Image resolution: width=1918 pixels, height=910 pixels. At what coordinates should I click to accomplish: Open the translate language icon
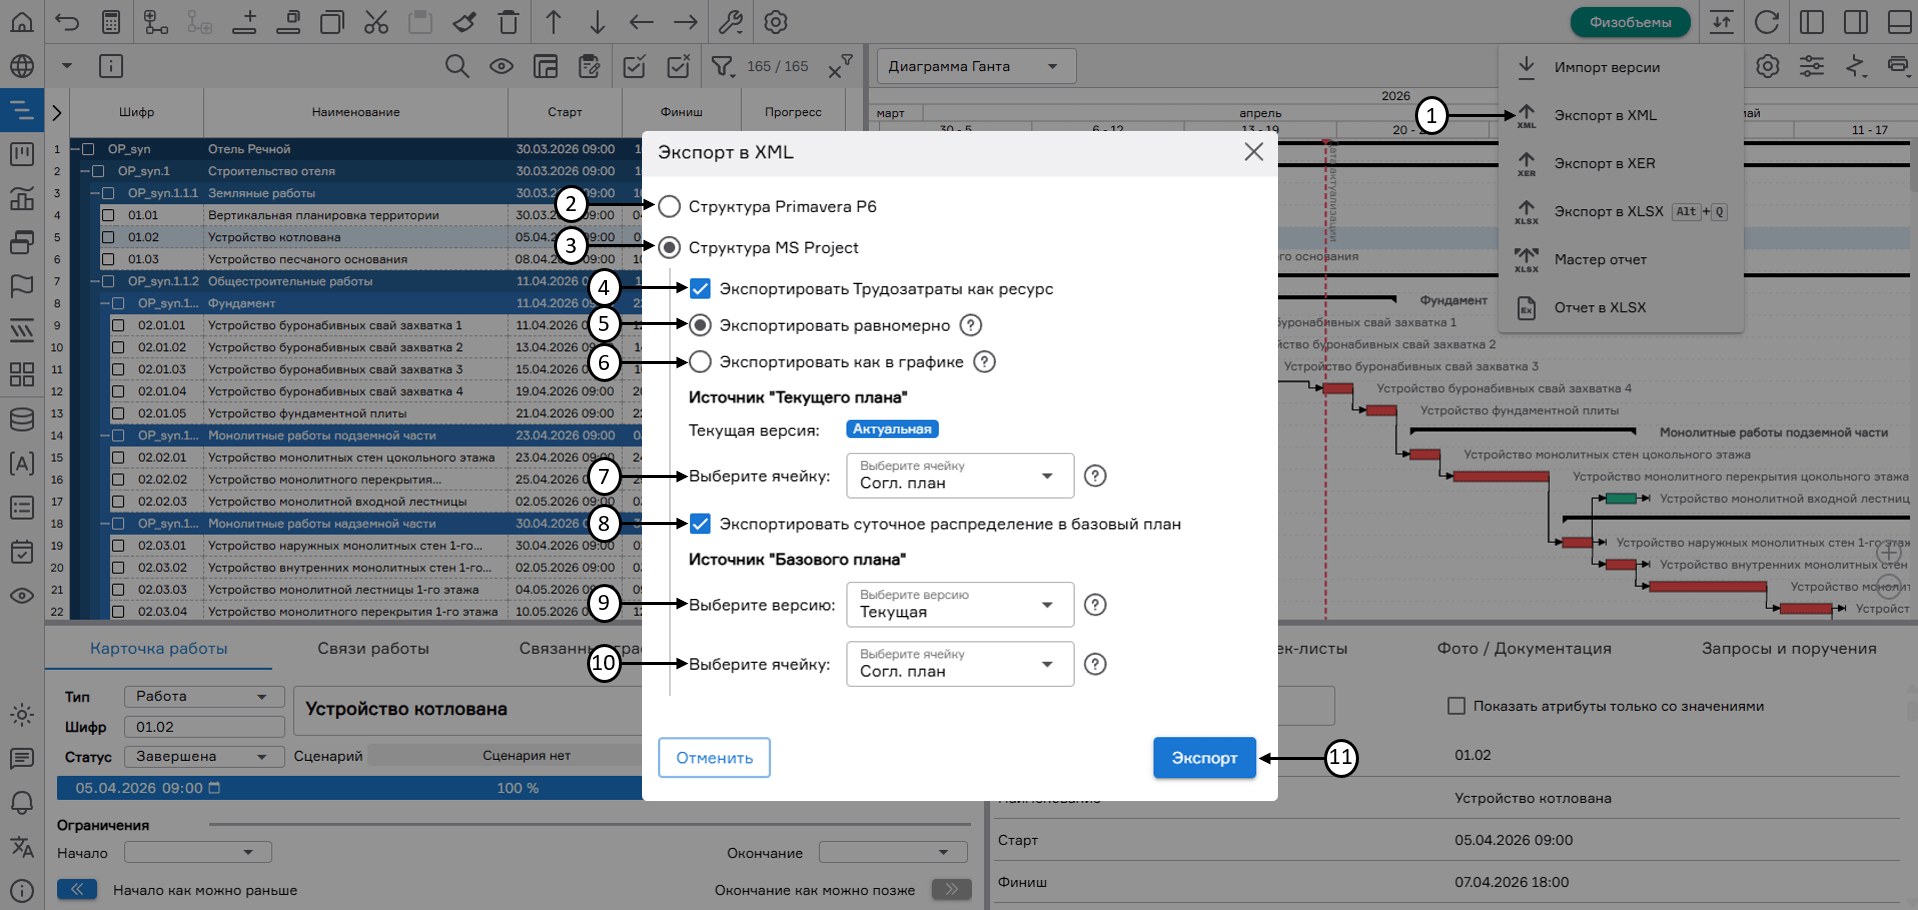tap(22, 847)
